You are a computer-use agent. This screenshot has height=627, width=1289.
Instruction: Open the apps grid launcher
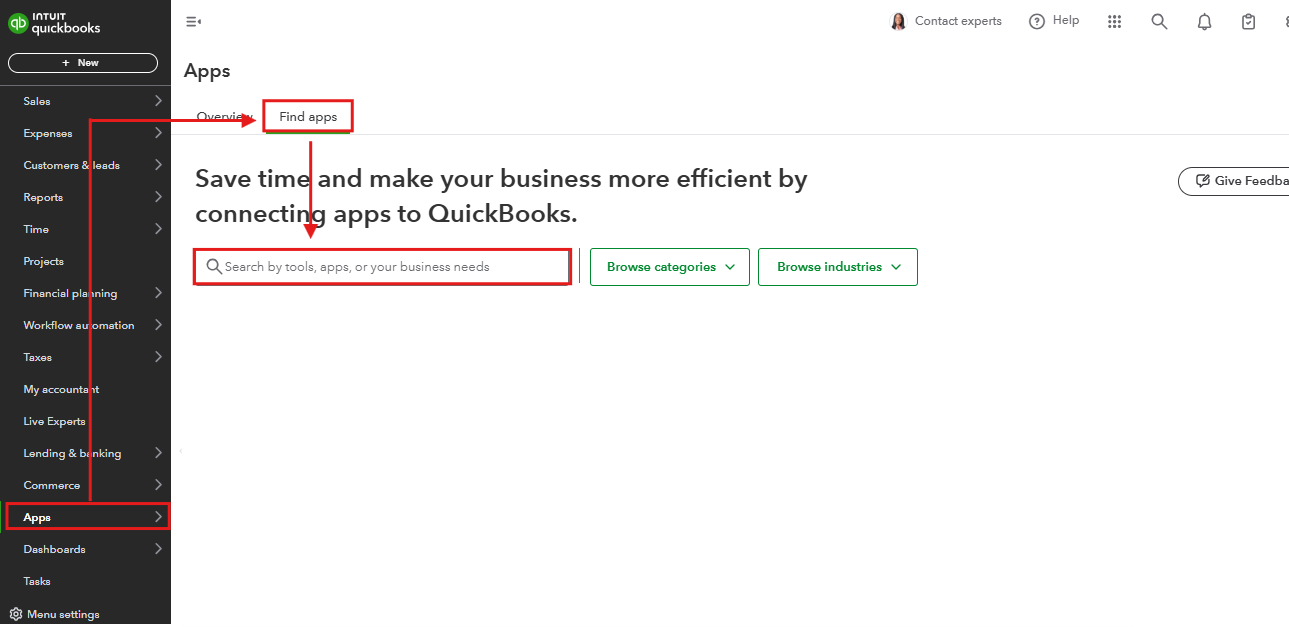[1114, 21]
